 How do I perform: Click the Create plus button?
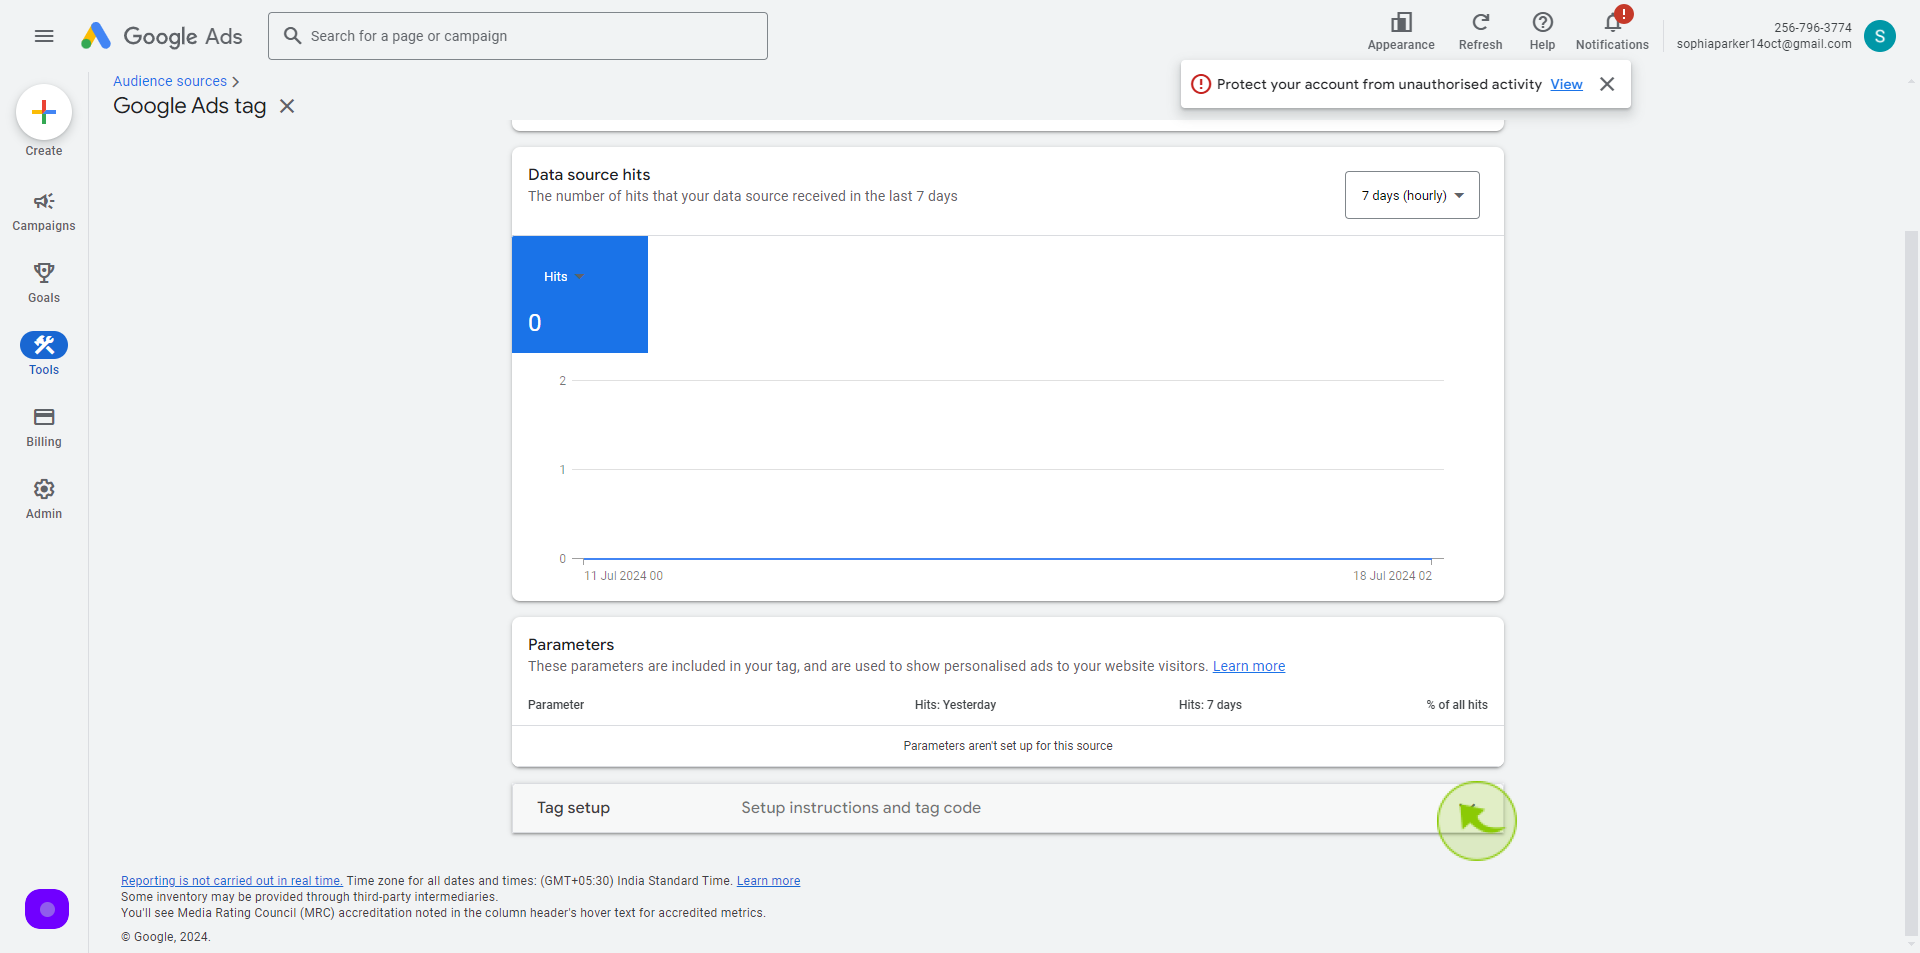44,112
